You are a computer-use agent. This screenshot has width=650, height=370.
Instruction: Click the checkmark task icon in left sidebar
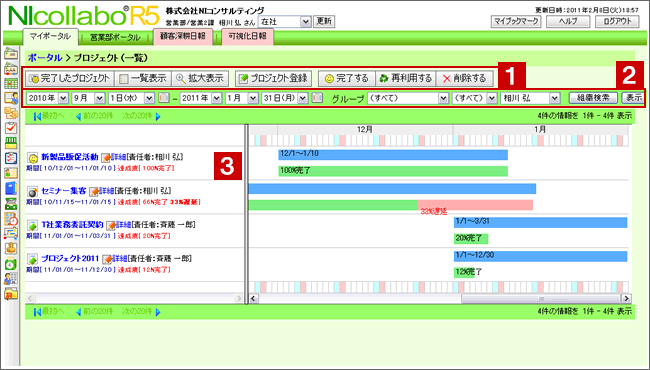(x=11, y=128)
